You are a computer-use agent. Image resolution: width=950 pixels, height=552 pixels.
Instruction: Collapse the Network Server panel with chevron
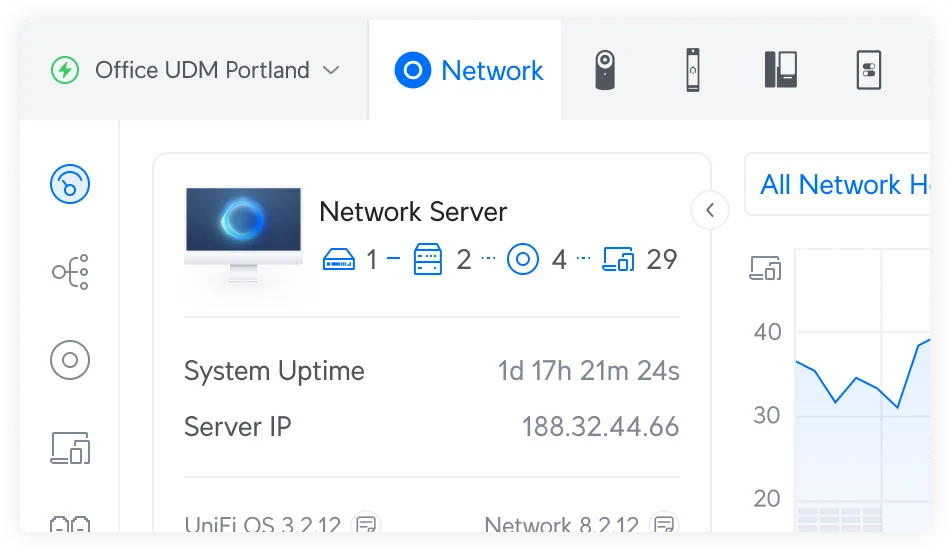710,210
